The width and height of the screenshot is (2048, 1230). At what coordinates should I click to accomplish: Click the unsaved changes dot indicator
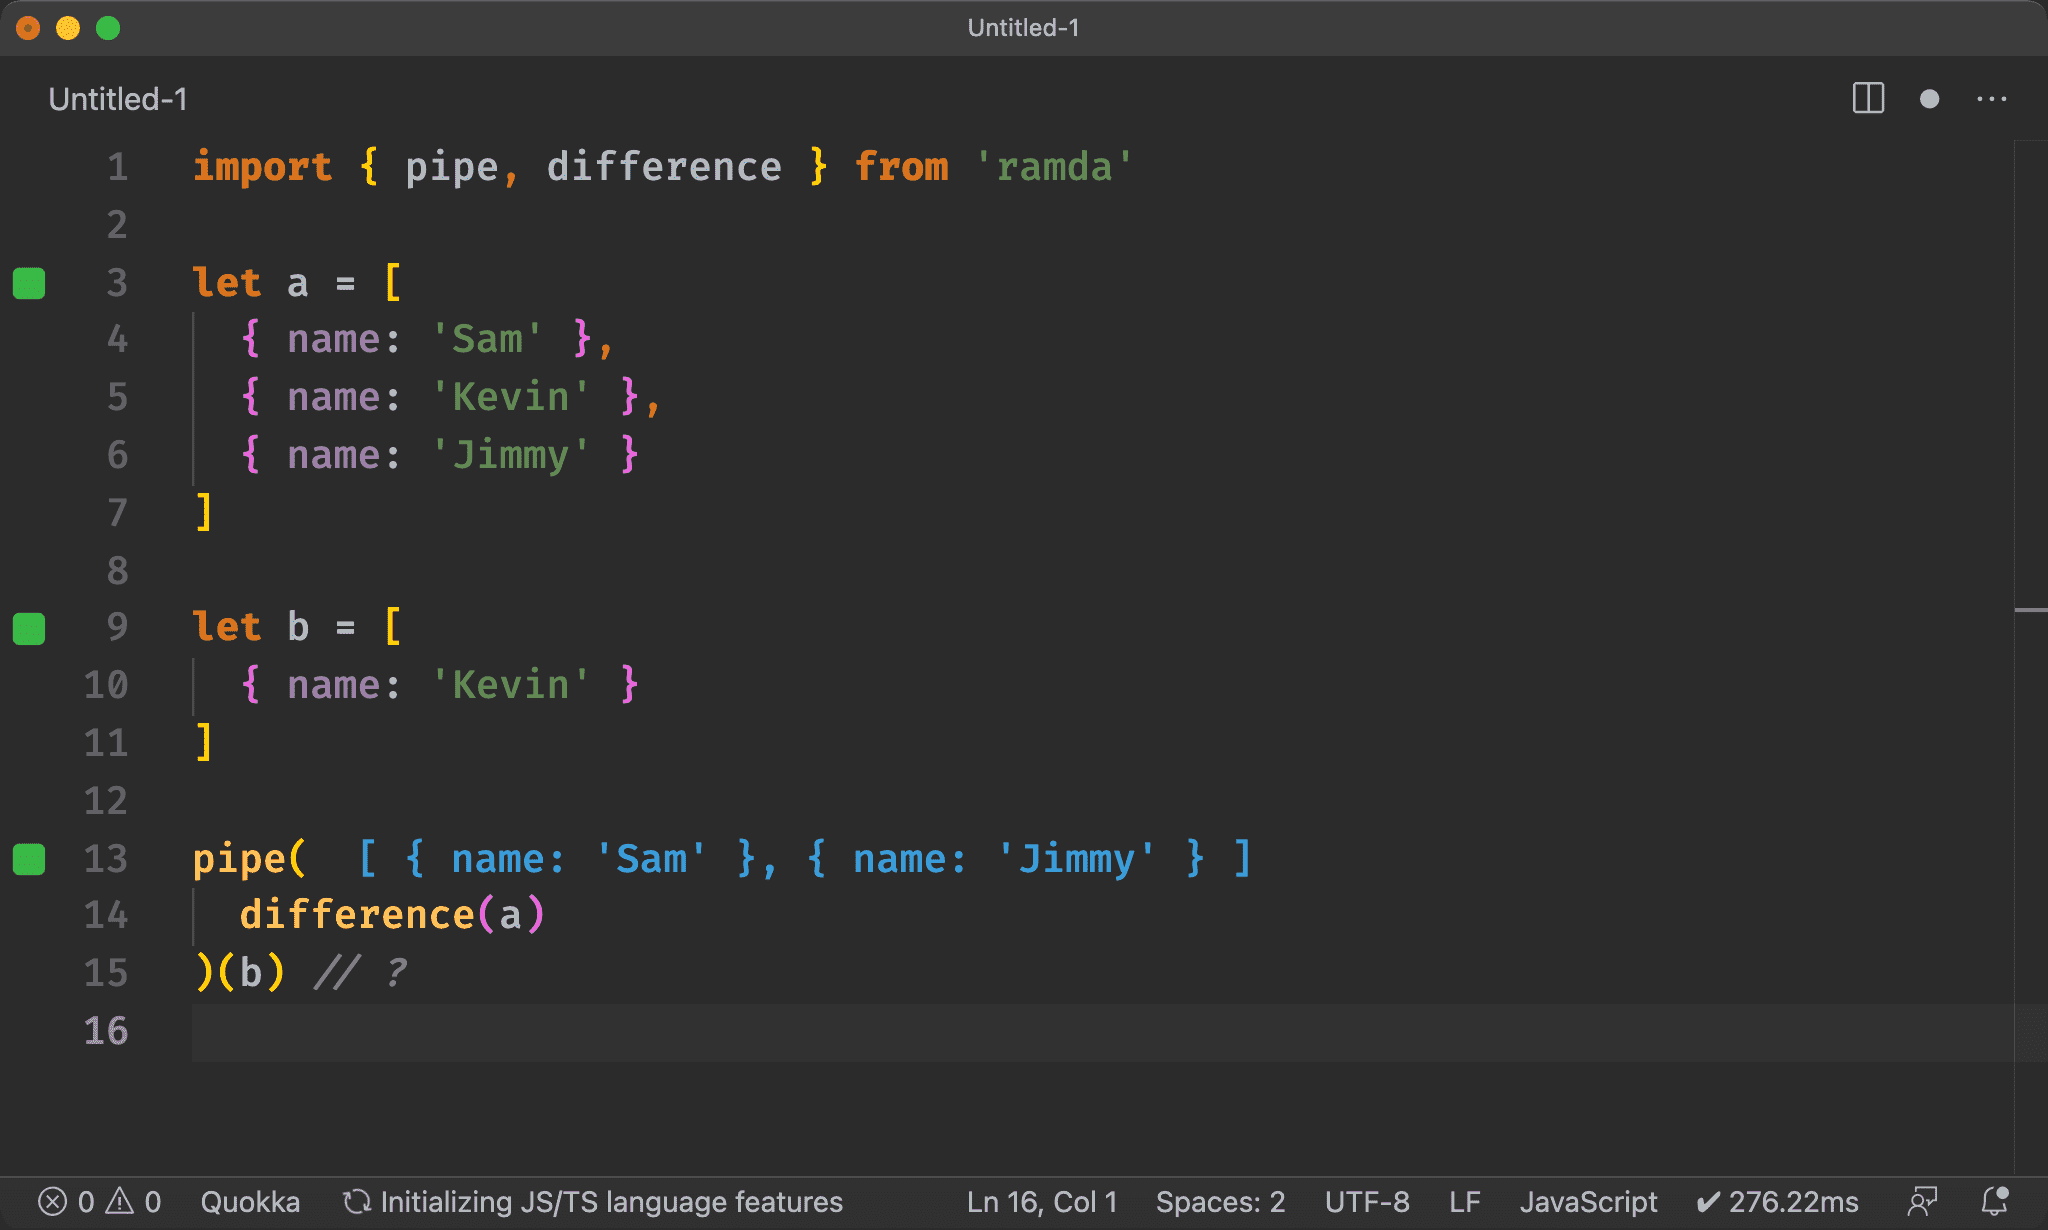(x=1929, y=98)
